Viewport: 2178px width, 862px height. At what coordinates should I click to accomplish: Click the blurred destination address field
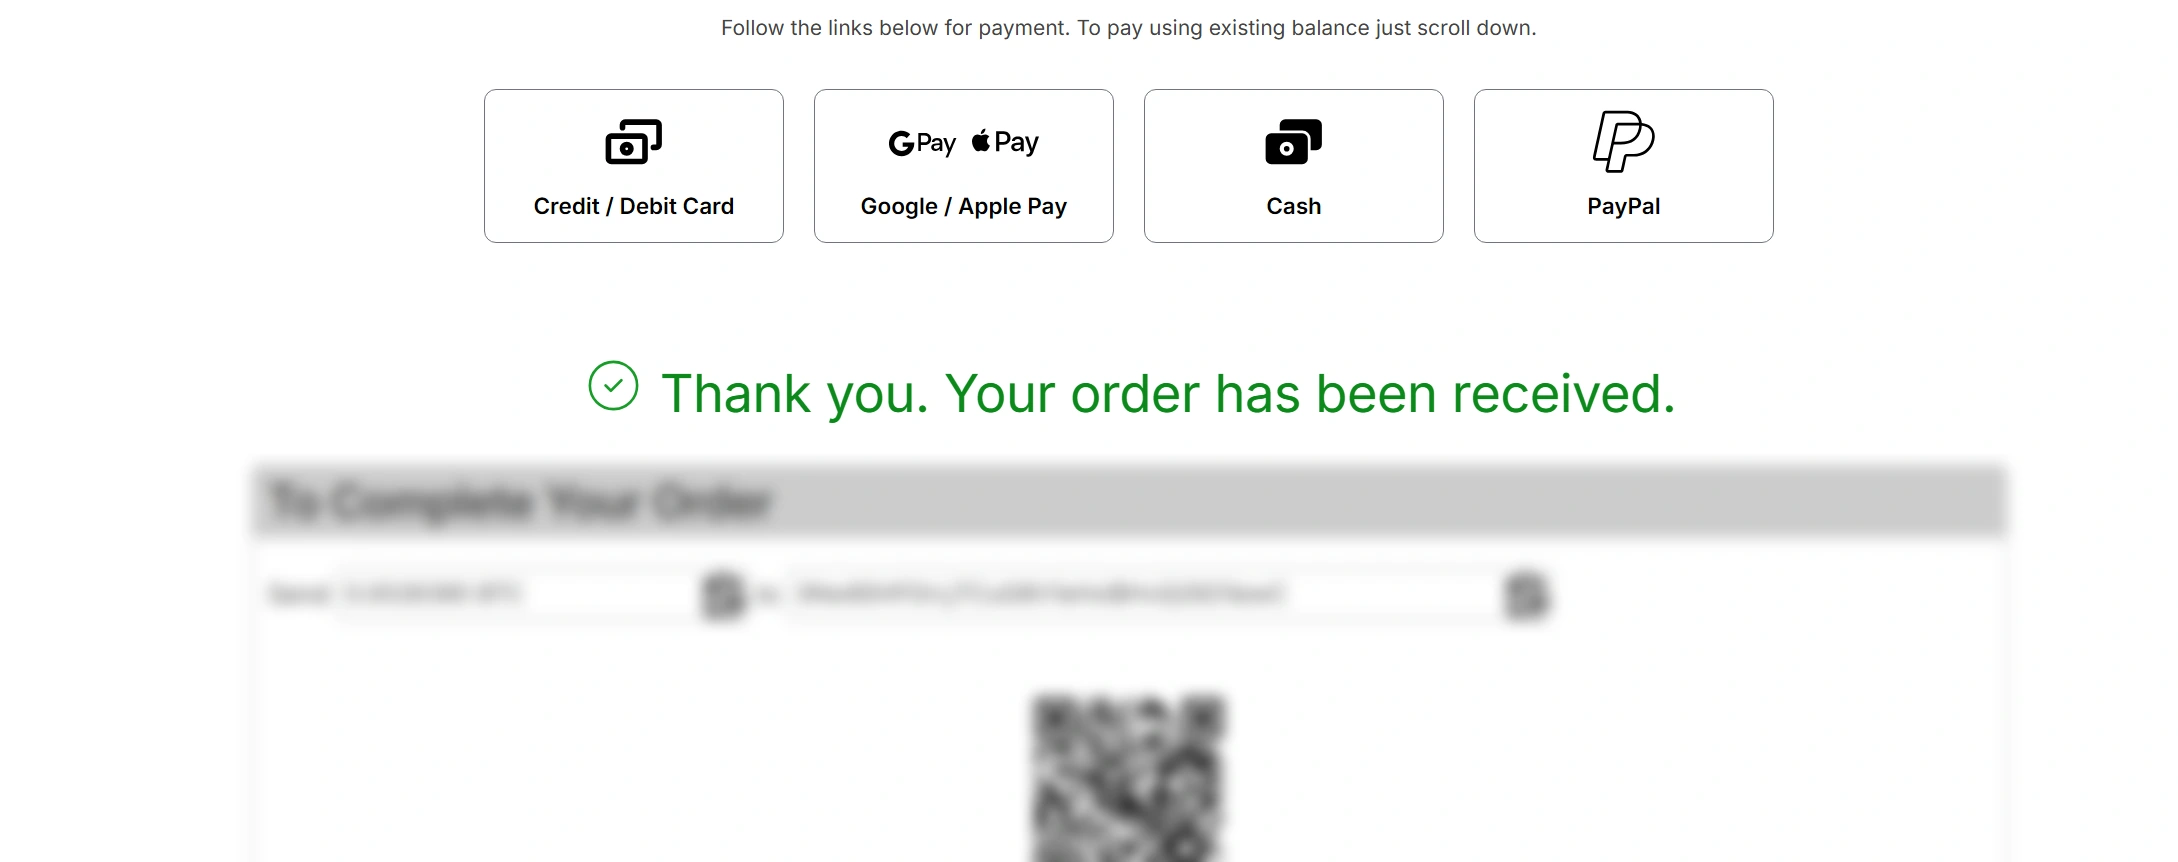point(1140,594)
